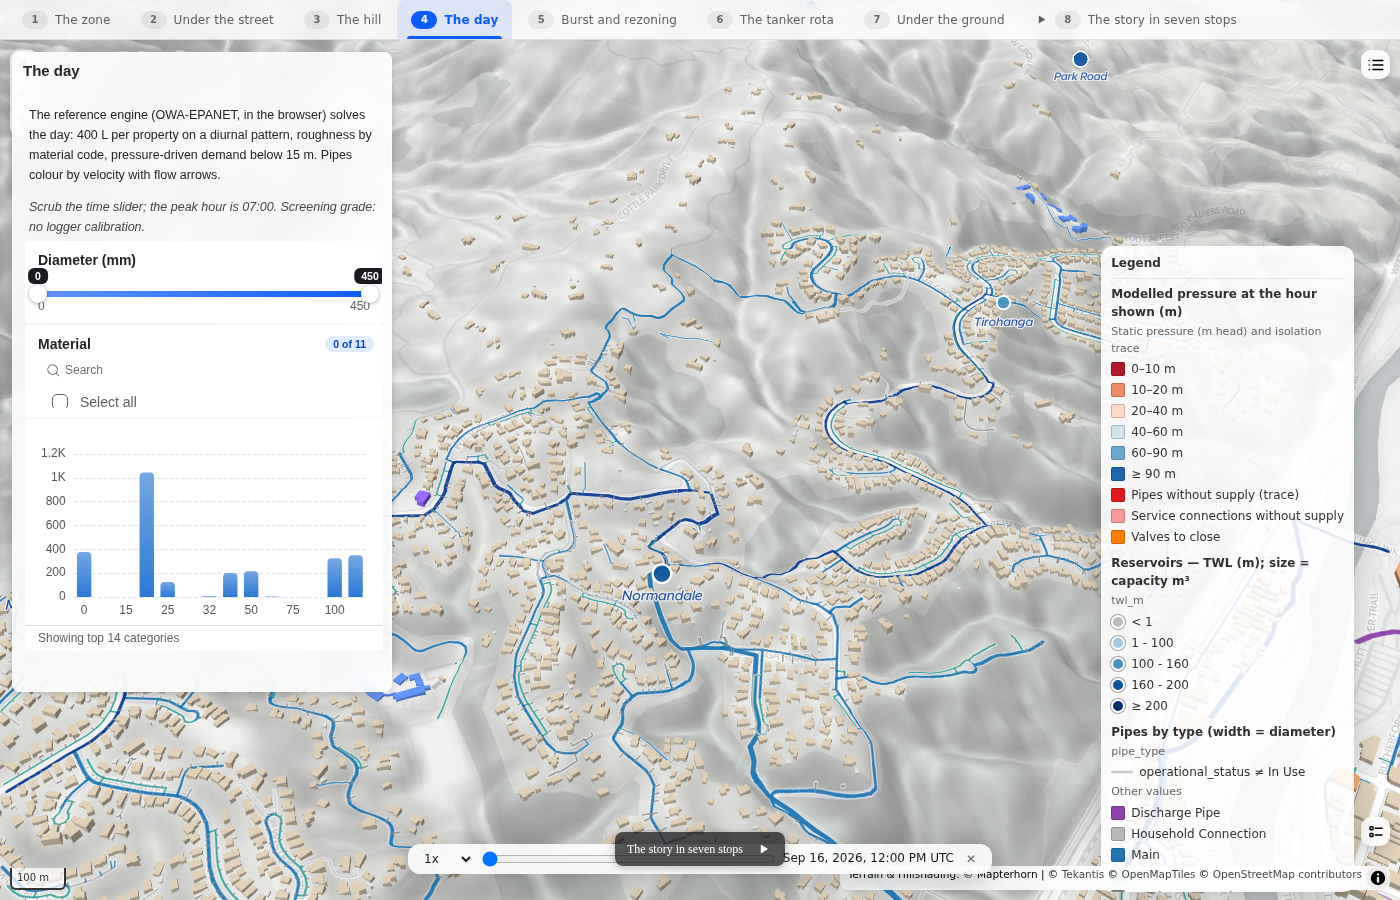Open the 1x playback speed dropdown
This screenshot has width=1400, height=900.
(x=447, y=858)
